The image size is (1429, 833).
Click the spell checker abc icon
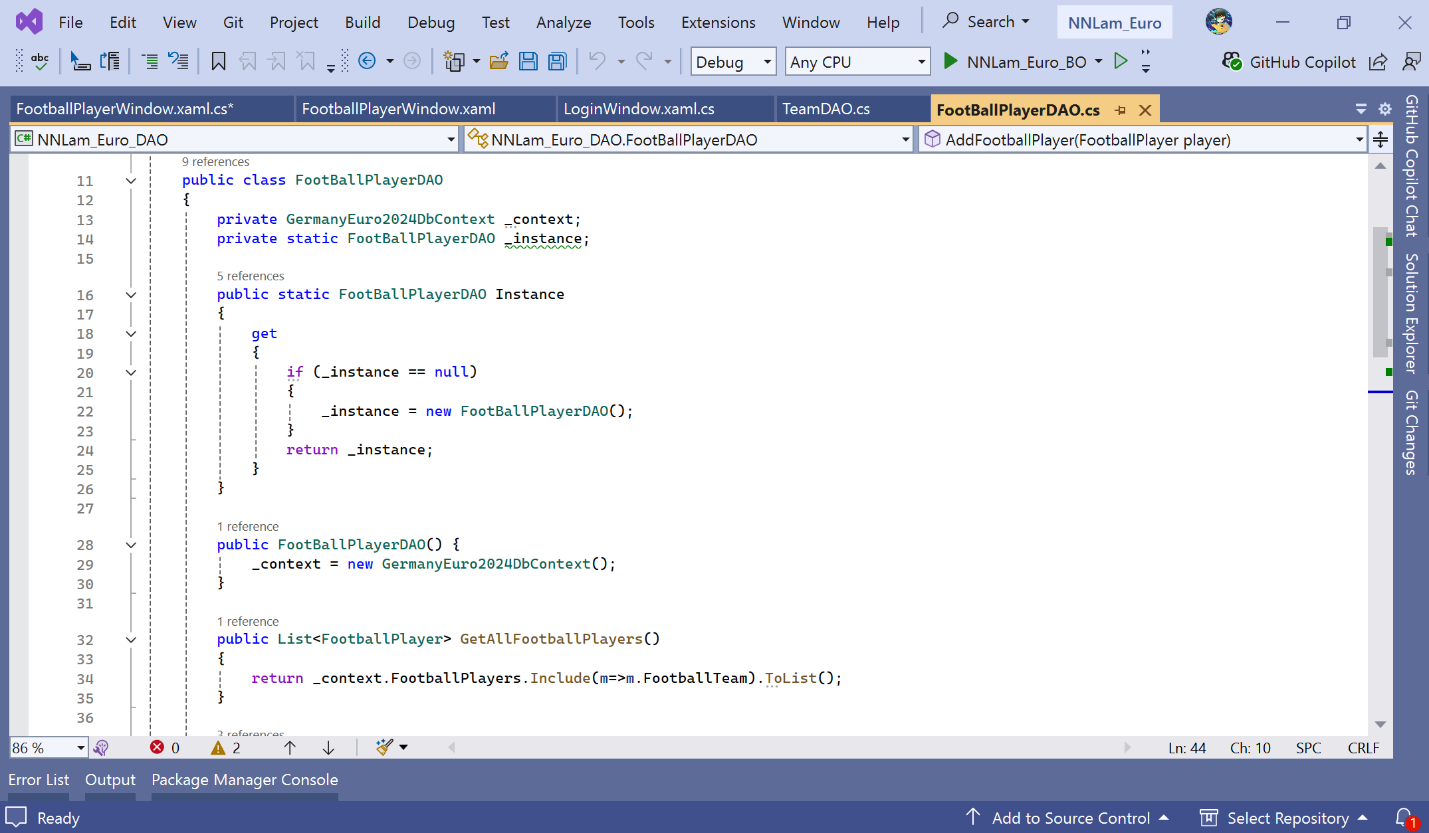click(x=40, y=61)
